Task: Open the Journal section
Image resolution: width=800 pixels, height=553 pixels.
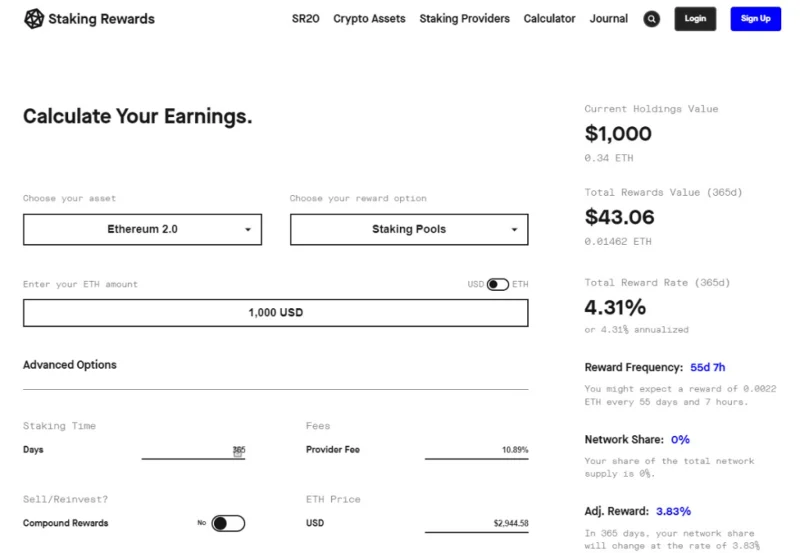Action: coord(609,19)
